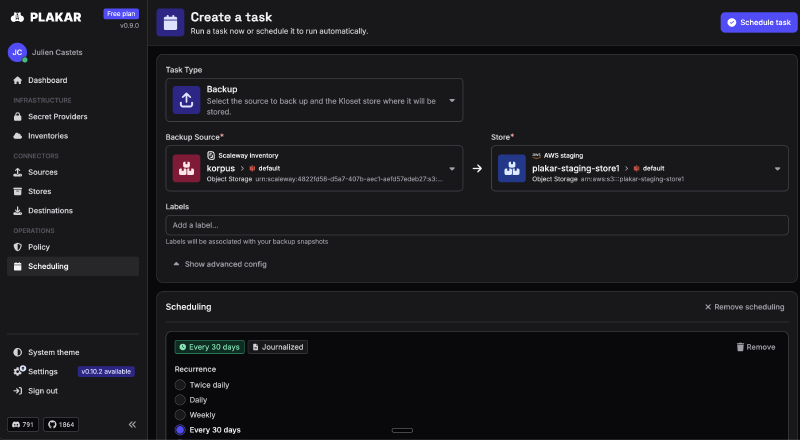Click the Inventories cloud icon
This screenshot has height=440, width=800.
point(17,136)
